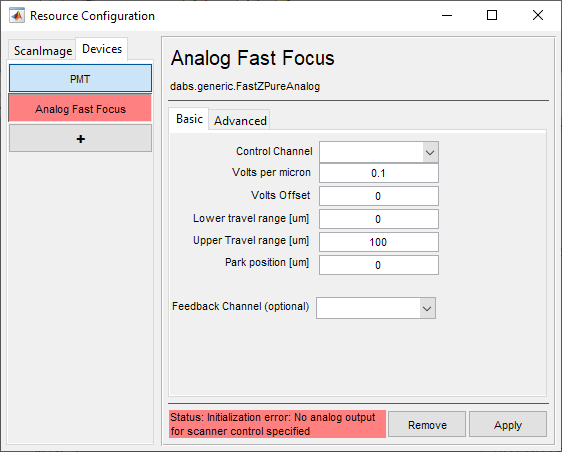Switch to the ScanImage tab
562x452 pixels.
click(x=43, y=51)
